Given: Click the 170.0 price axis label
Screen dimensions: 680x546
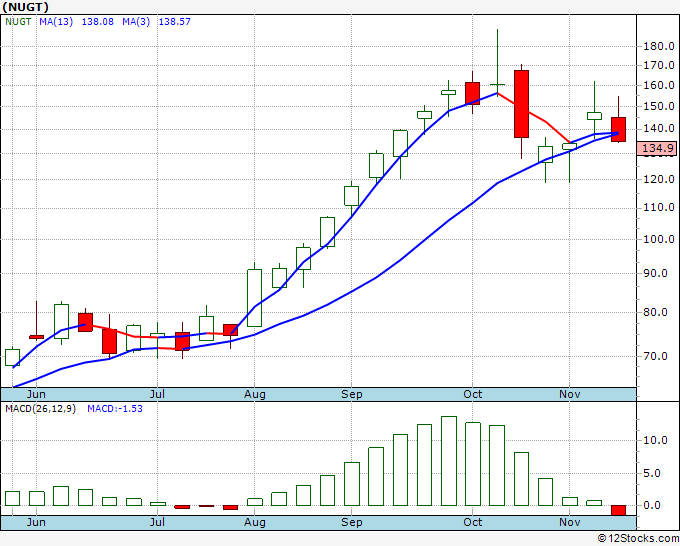Looking at the screenshot, I should coord(658,65).
